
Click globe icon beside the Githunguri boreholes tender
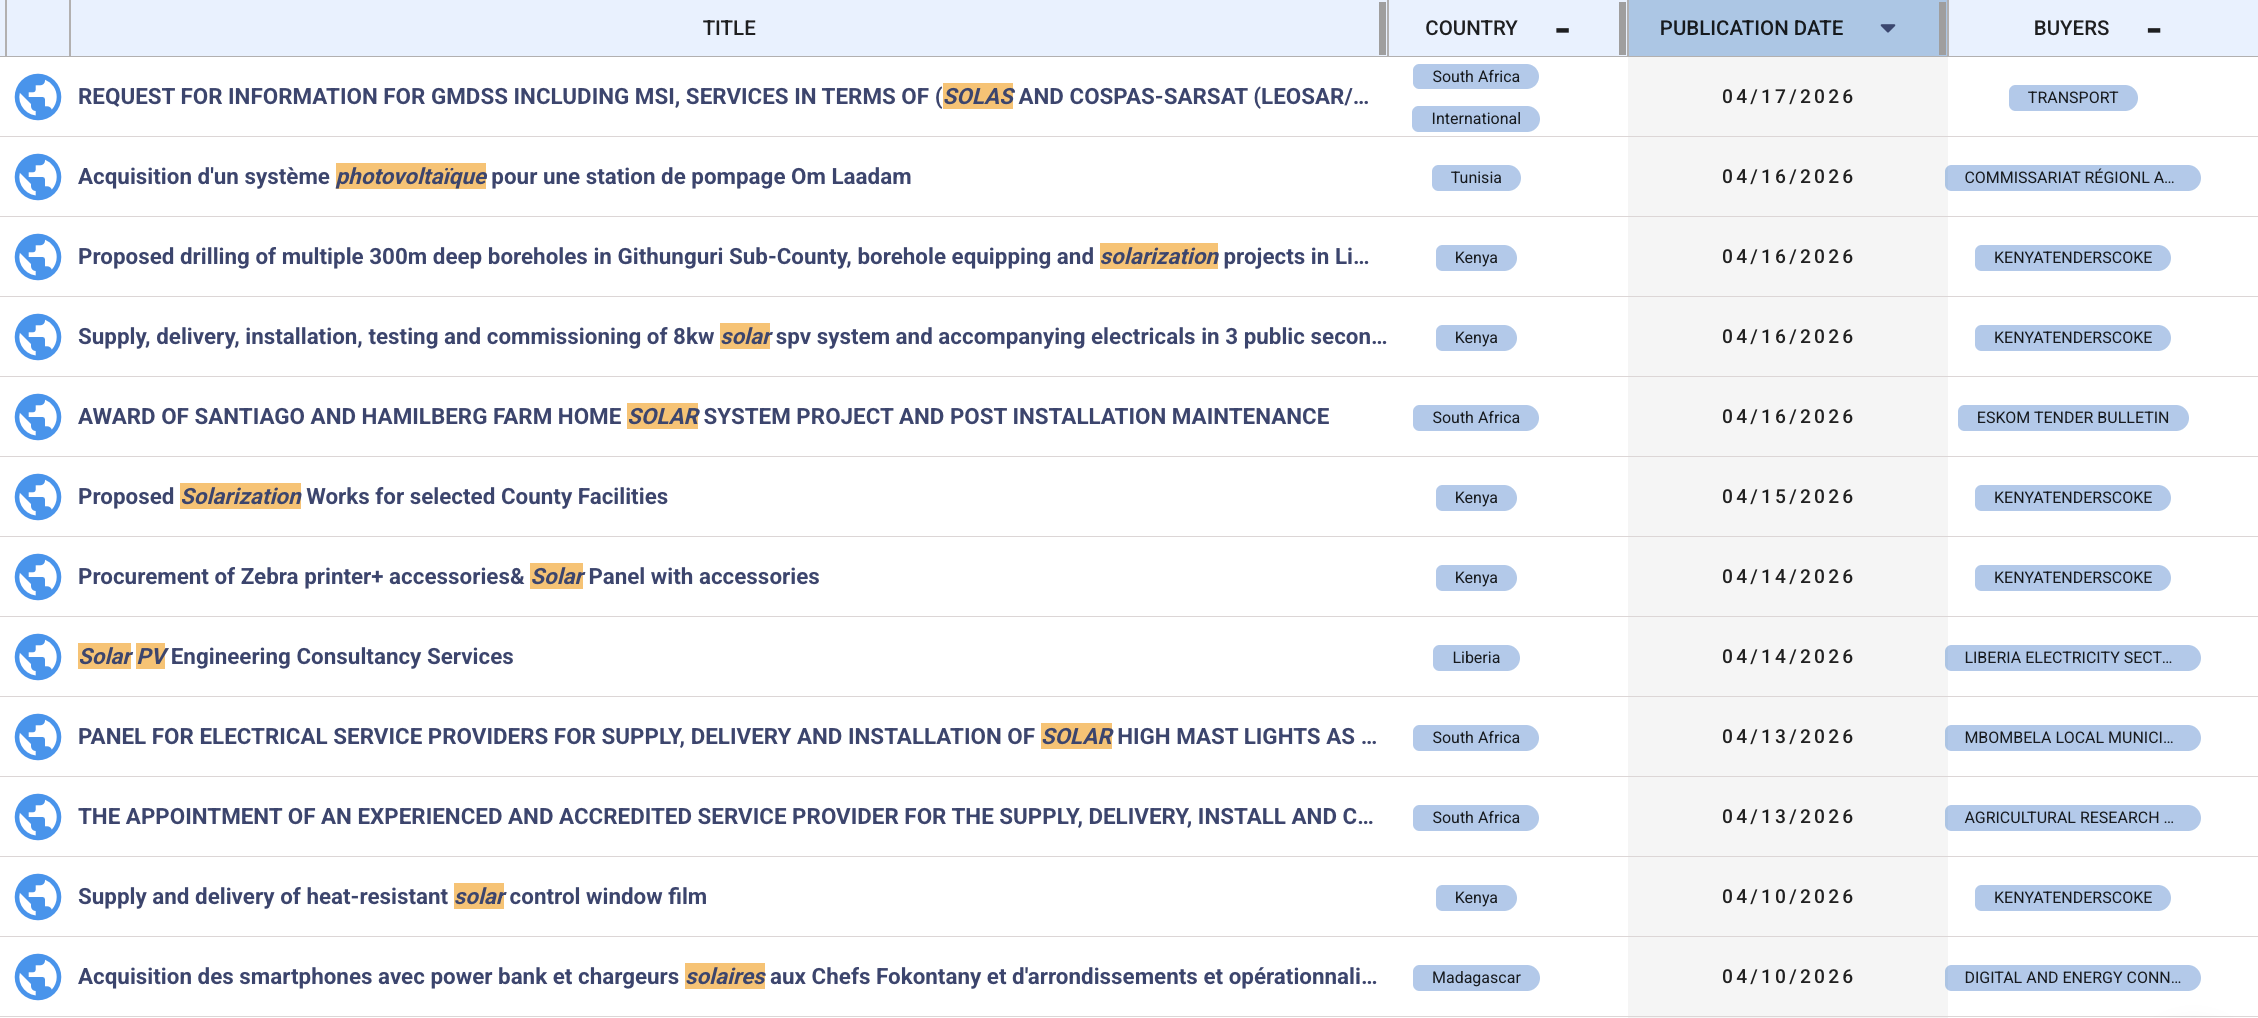pos(38,257)
